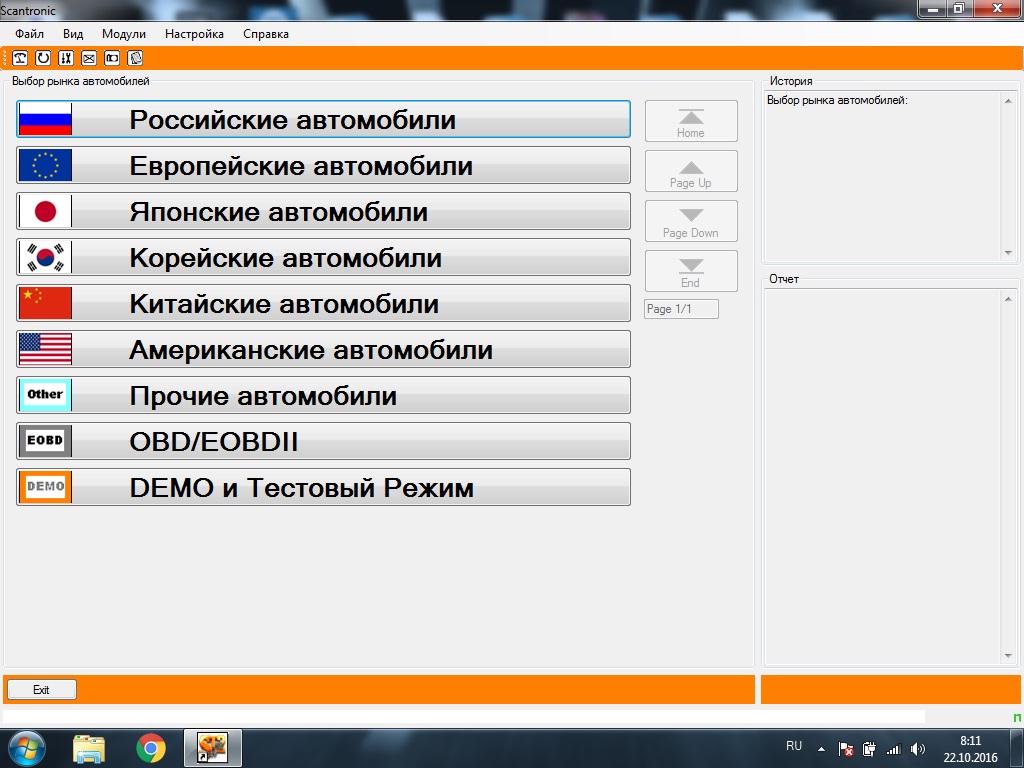Click the End navigation button
The height and width of the screenshot is (768, 1024).
pos(691,271)
